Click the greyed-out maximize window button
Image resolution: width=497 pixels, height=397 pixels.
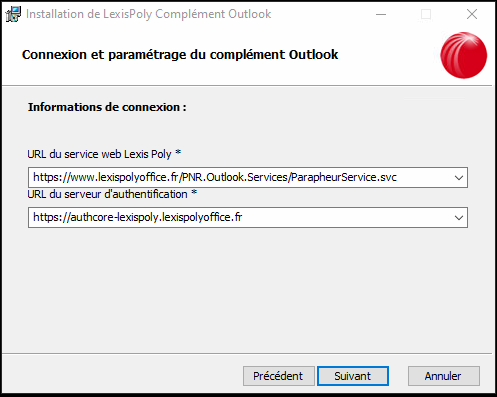point(426,14)
